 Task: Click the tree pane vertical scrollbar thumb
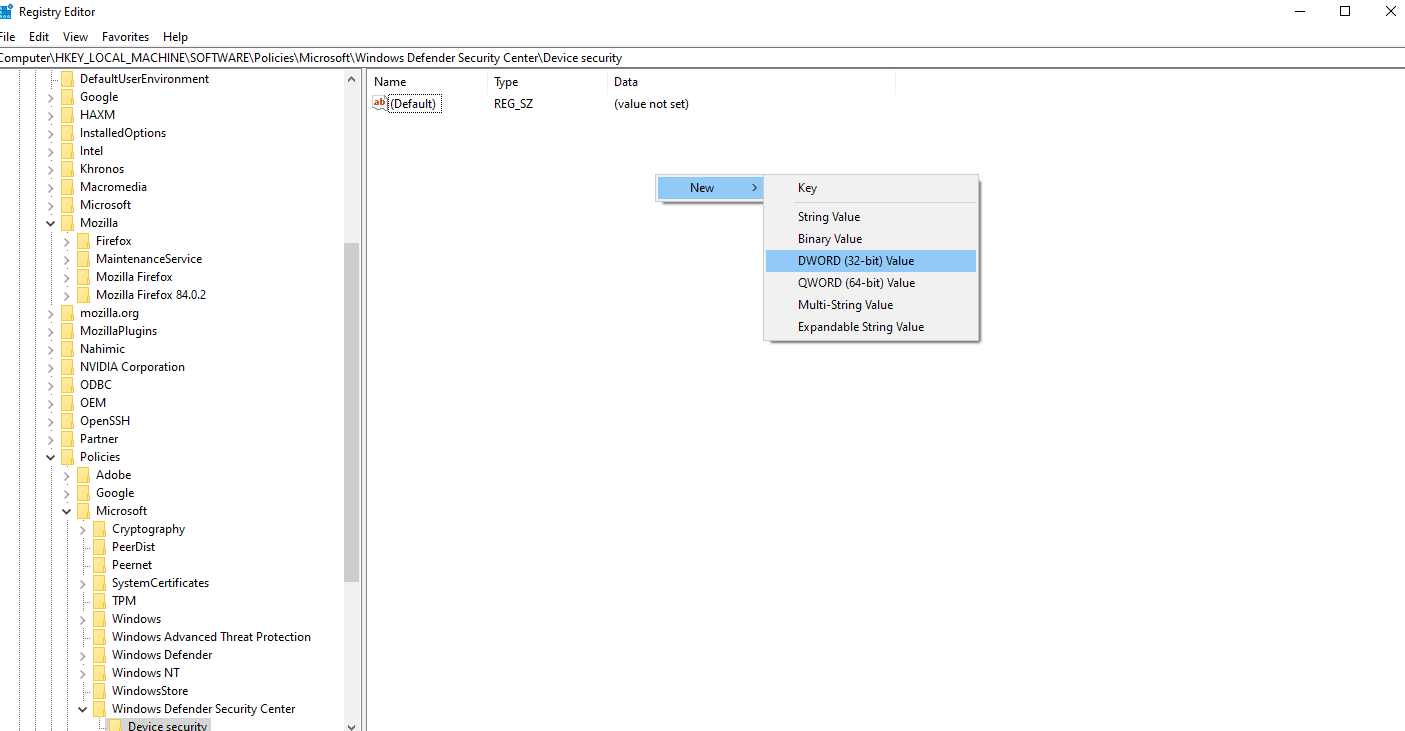point(351,412)
